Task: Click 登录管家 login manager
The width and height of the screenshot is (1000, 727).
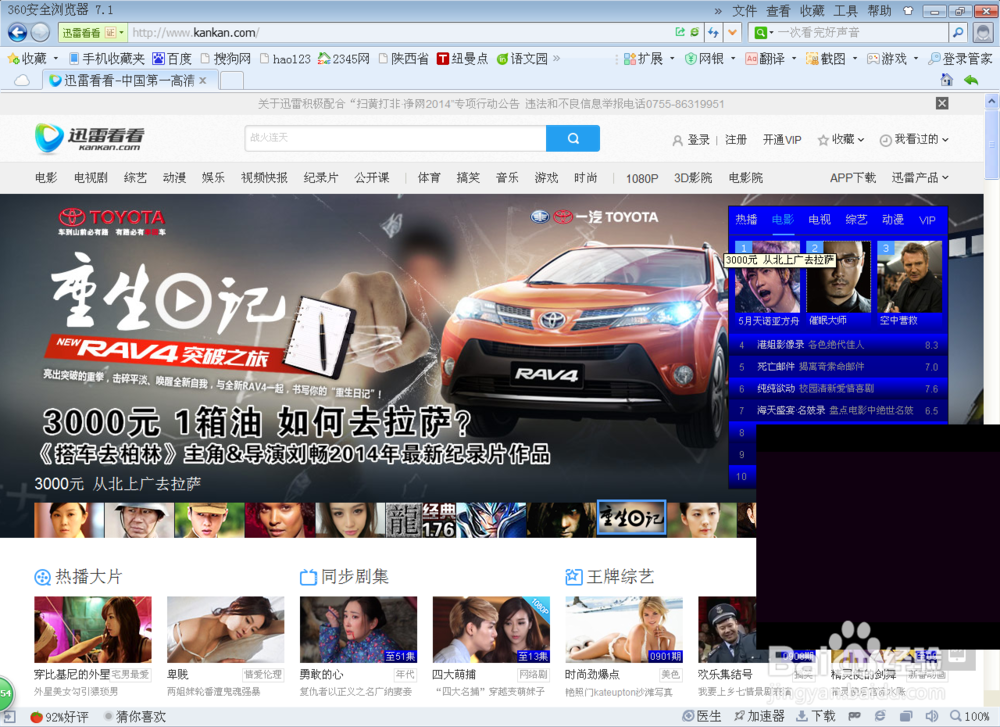Action: tap(960, 59)
